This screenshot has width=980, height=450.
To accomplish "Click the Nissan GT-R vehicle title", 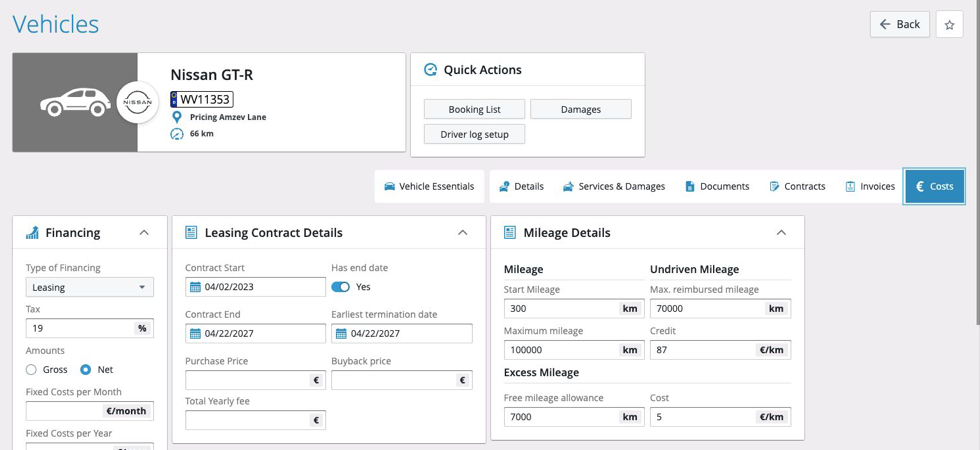I will (212, 75).
